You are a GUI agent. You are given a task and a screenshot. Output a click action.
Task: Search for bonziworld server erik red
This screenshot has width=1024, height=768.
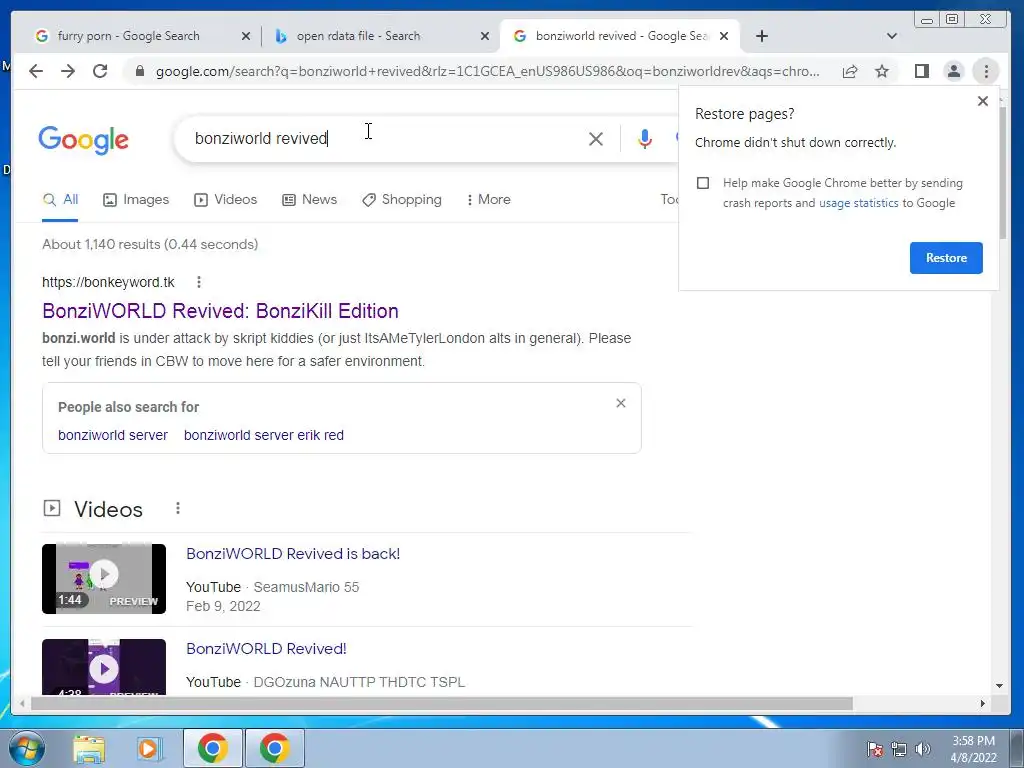[264, 435]
